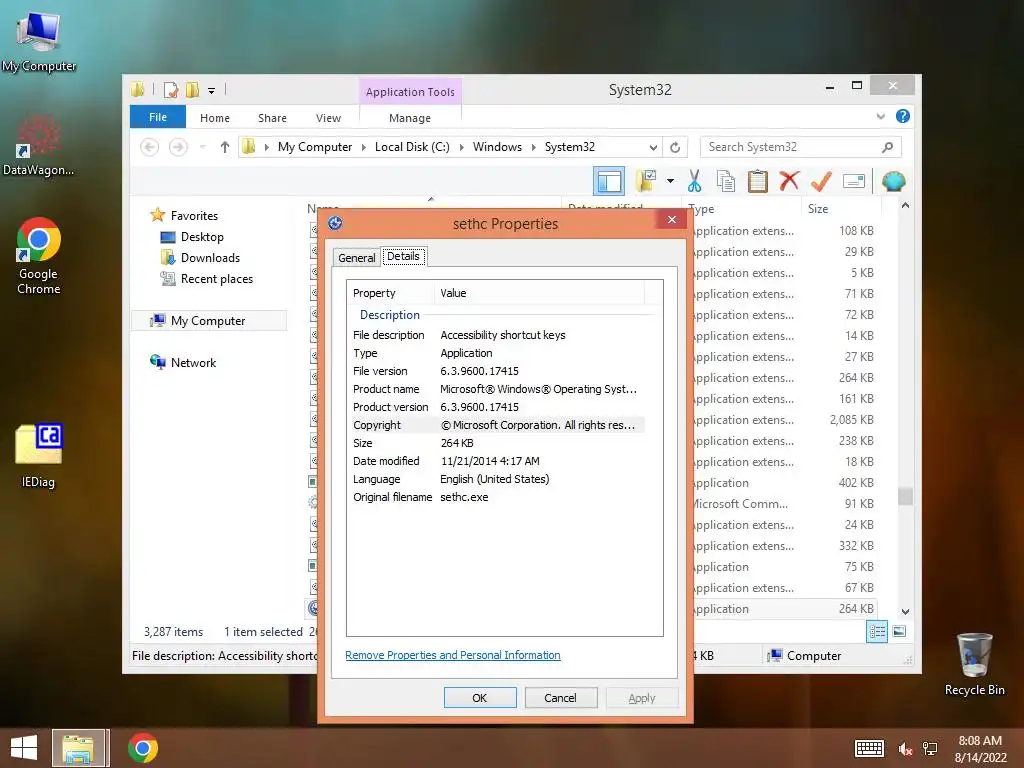Image resolution: width=1024 pixels, height=768 pixels.
Task: Switch to the View ribbon tab
Action: coord(328,118)
